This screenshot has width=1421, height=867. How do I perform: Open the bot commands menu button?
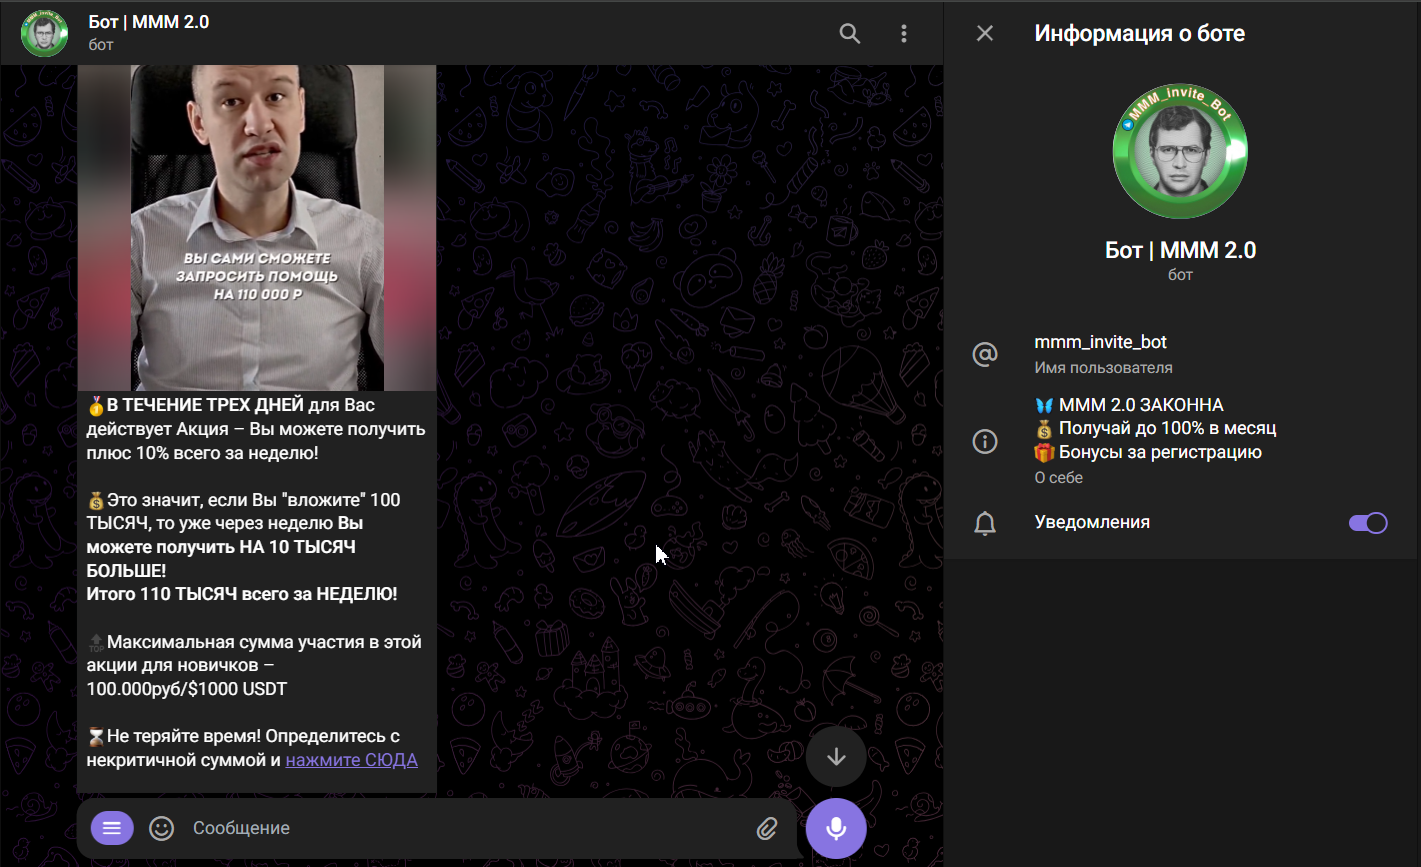pyautogui.click(x=112, y=828)
